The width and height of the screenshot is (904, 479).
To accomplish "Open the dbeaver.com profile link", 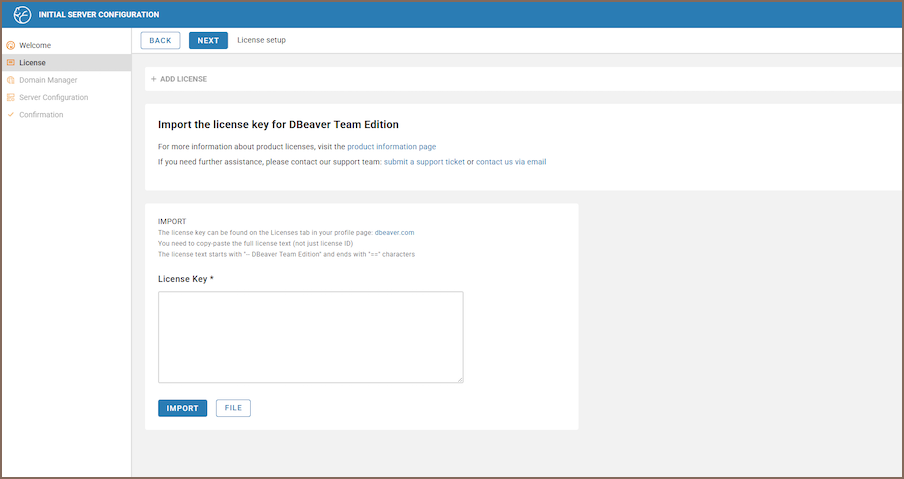I will pyautogui.click(x=394, y=232).
